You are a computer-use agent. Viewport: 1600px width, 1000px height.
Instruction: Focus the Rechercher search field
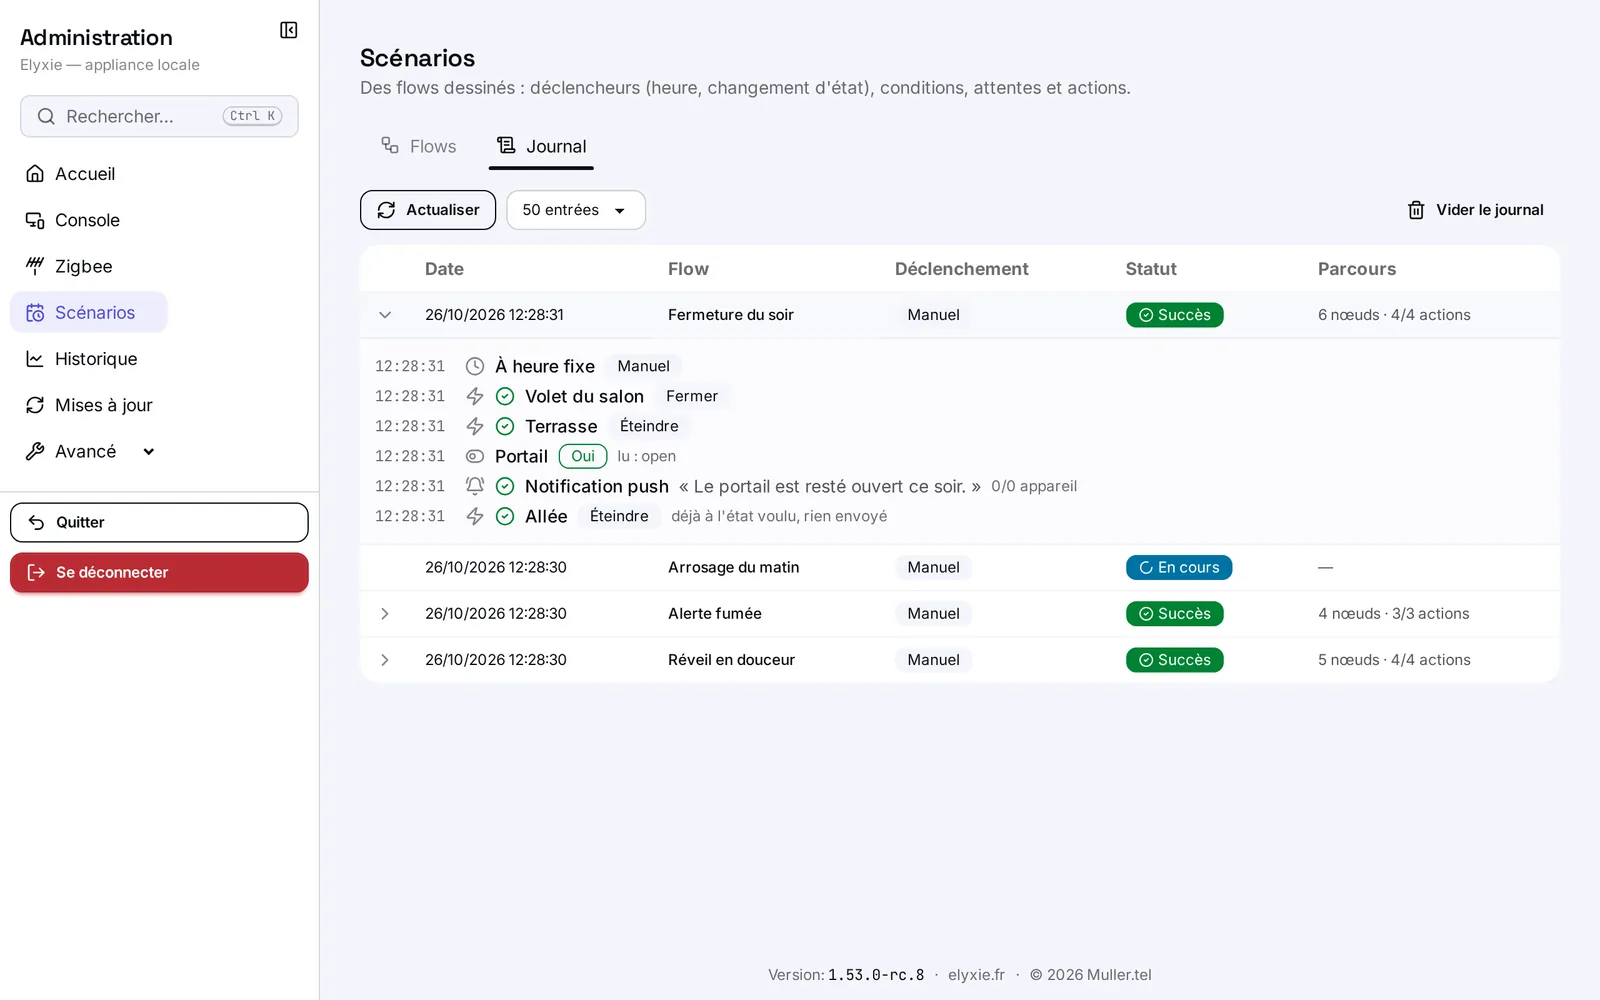click(159, 116)
